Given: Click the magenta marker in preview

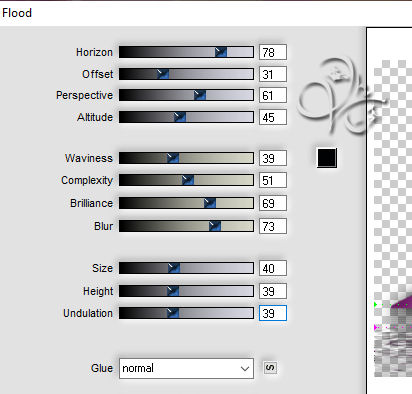Looking at the screenshot, I should click(x=376, y=327).
